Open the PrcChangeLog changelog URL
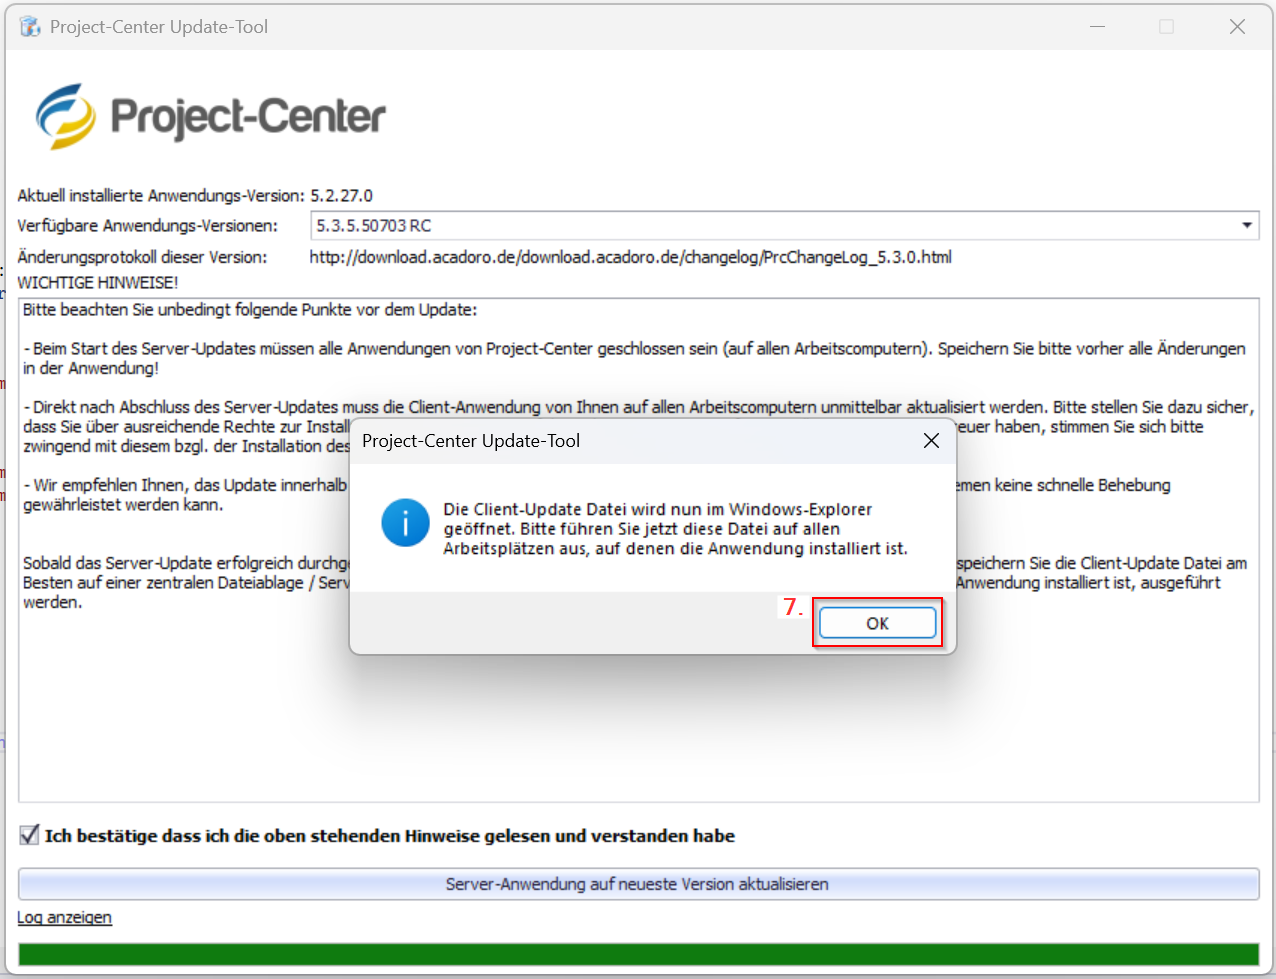This screenshot has height=979, width=1276. [630, 257]
